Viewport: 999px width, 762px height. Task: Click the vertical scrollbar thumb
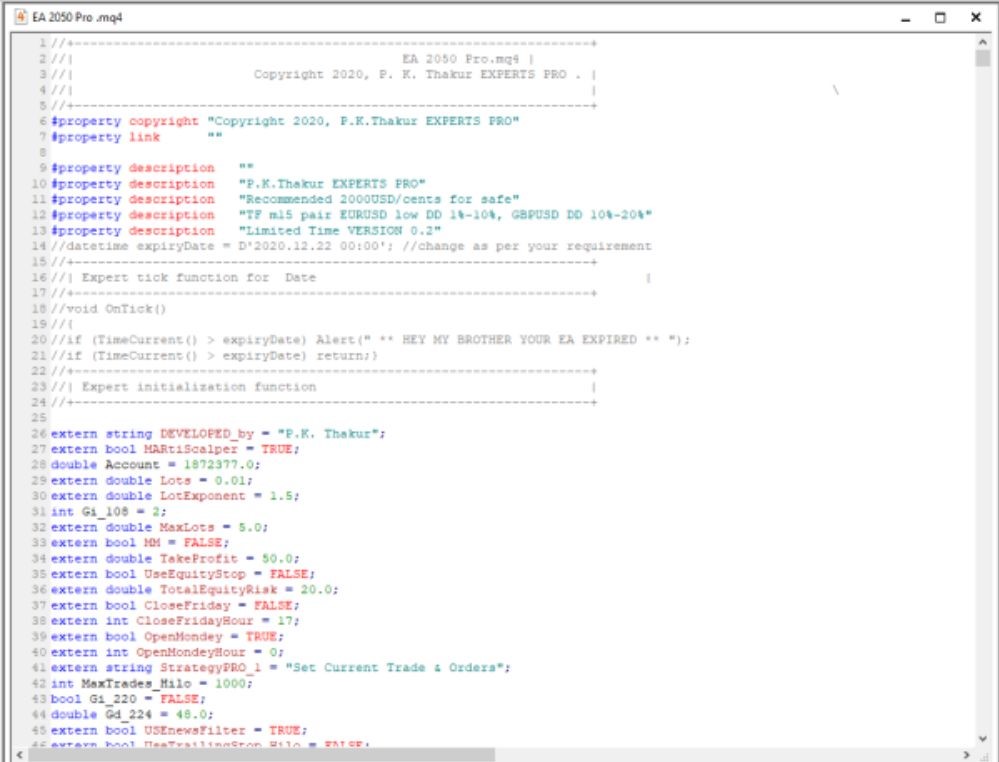pyautogui.click(x=983, y=58)
